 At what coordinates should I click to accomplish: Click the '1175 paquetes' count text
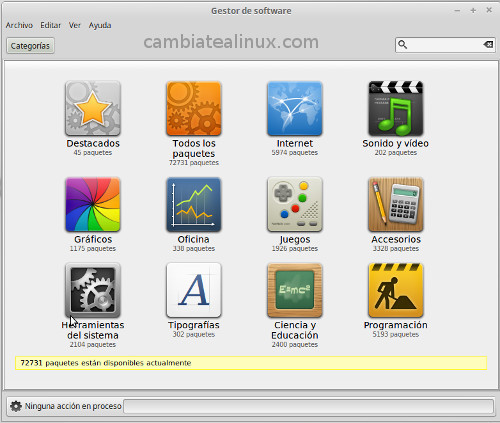(x=93, y=249)
